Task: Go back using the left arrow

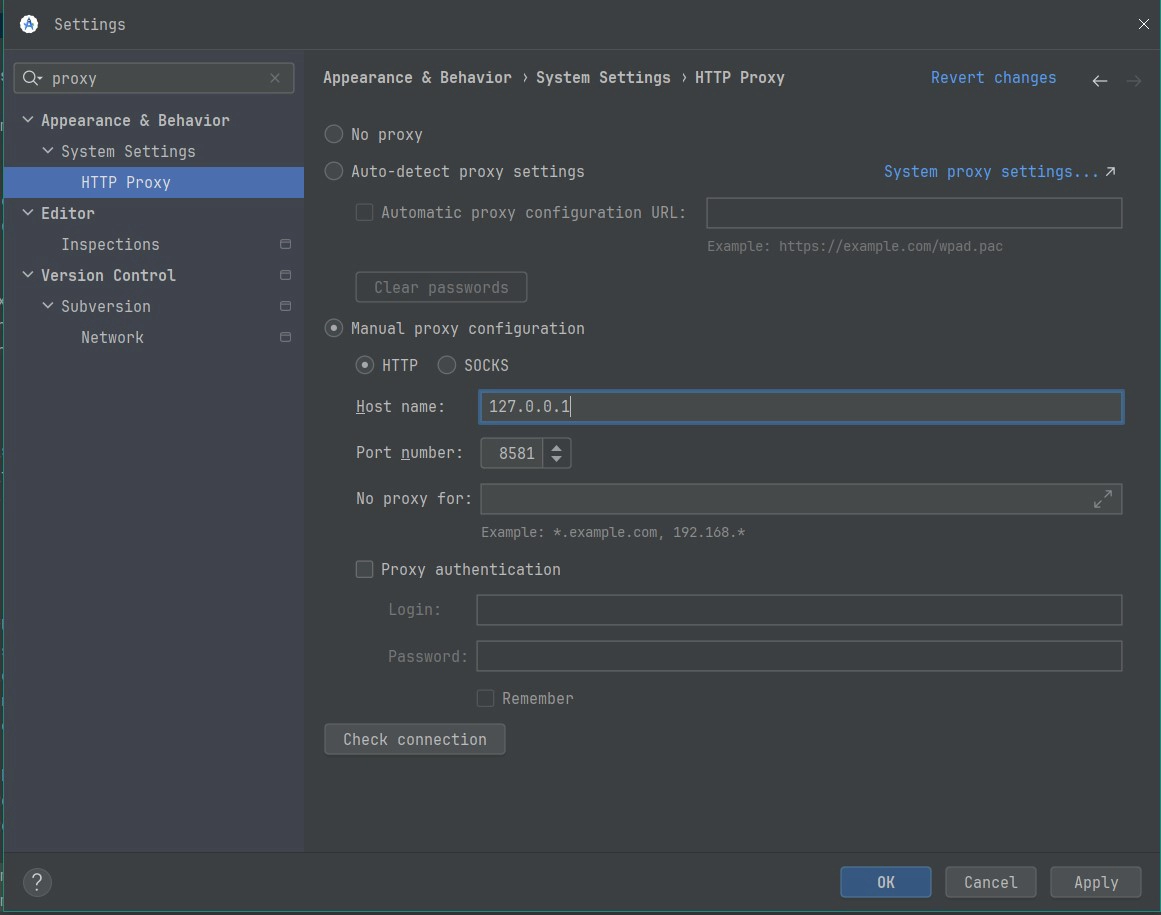Action: (x=1100, y=81)
